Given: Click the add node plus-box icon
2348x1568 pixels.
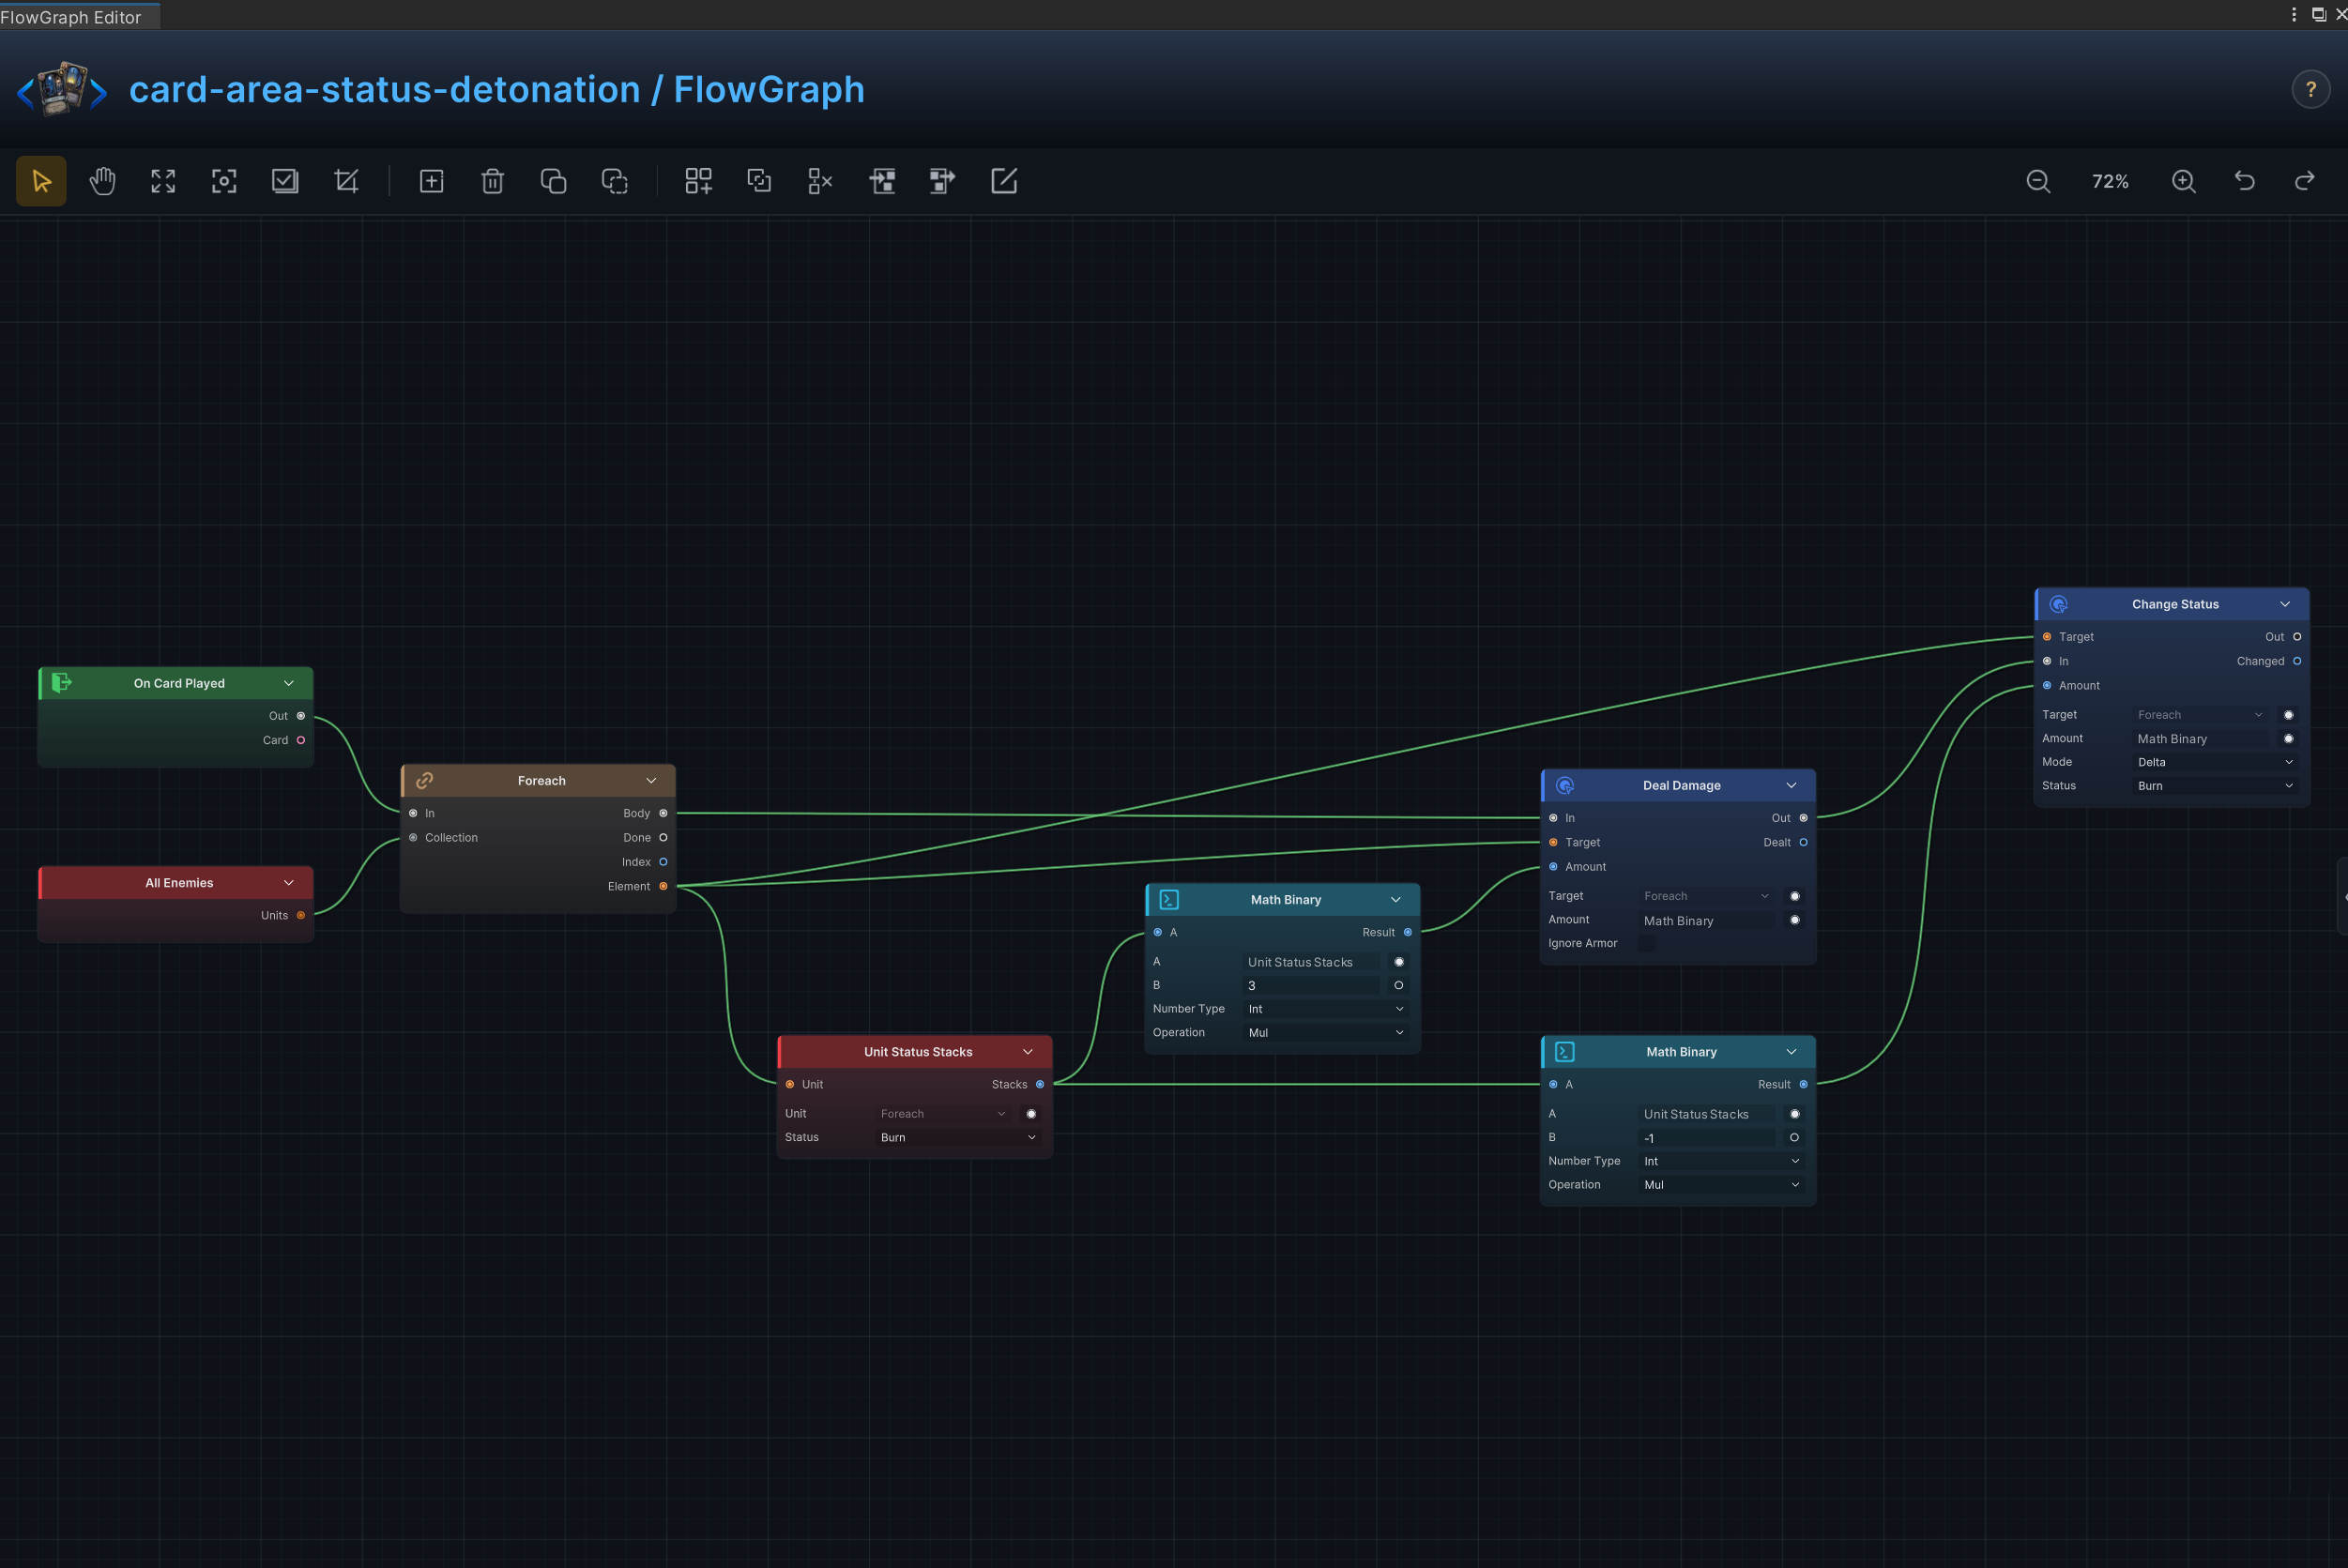Looking at the screenshot, I should [x=431, y=181].
